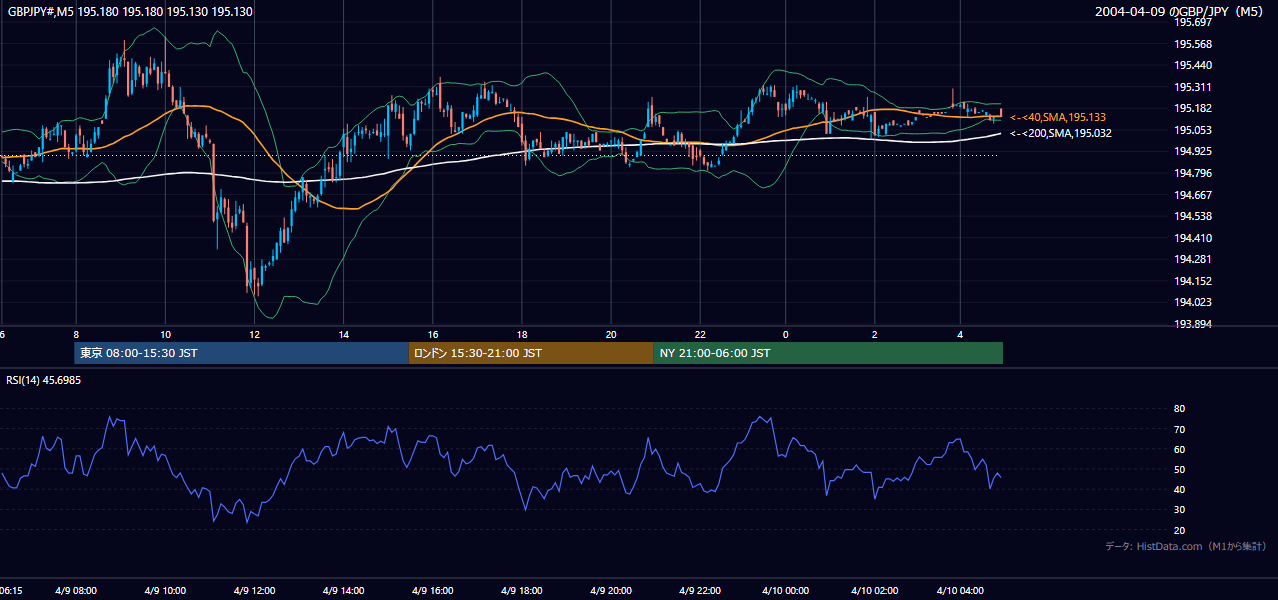Click hour tick 14 under price chart
This screenshot has height=600, width=1278.
[343, 334]
